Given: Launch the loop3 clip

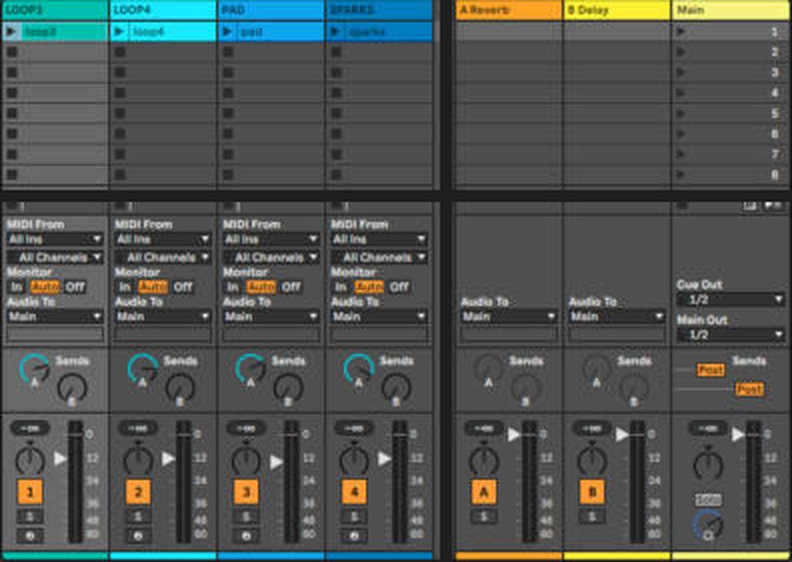Looking at the screenshot, I should coord(11,32).
